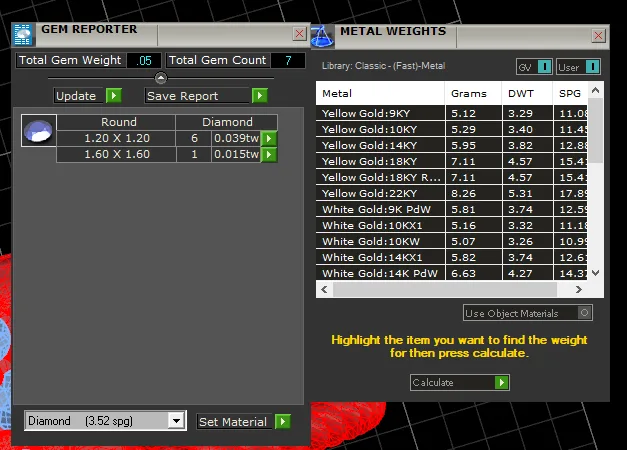
Task: Click green arrow on 0.039tw row
Action: 269,138
